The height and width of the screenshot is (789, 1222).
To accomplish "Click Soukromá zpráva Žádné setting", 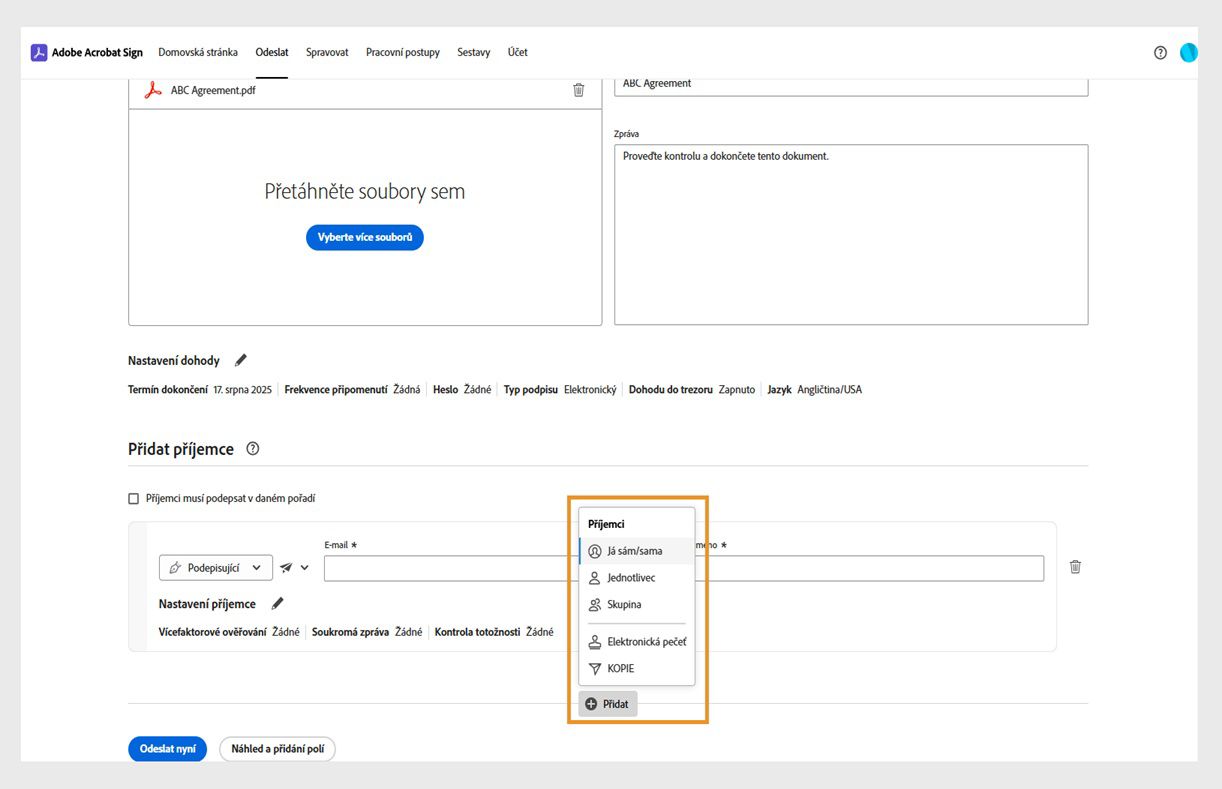I will (367, 632).
